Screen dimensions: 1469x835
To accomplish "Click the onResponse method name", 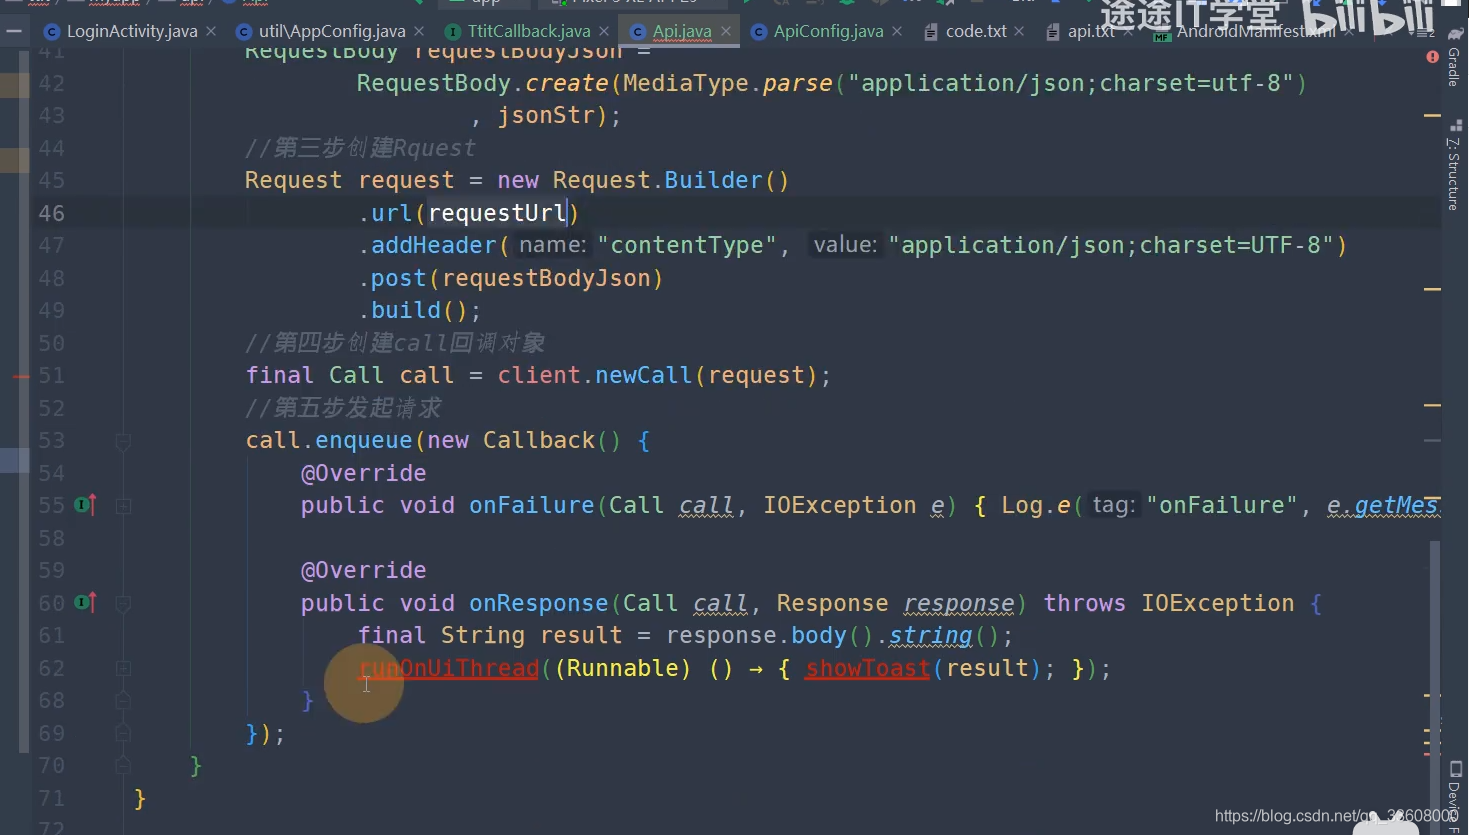I will coord(539,603).
